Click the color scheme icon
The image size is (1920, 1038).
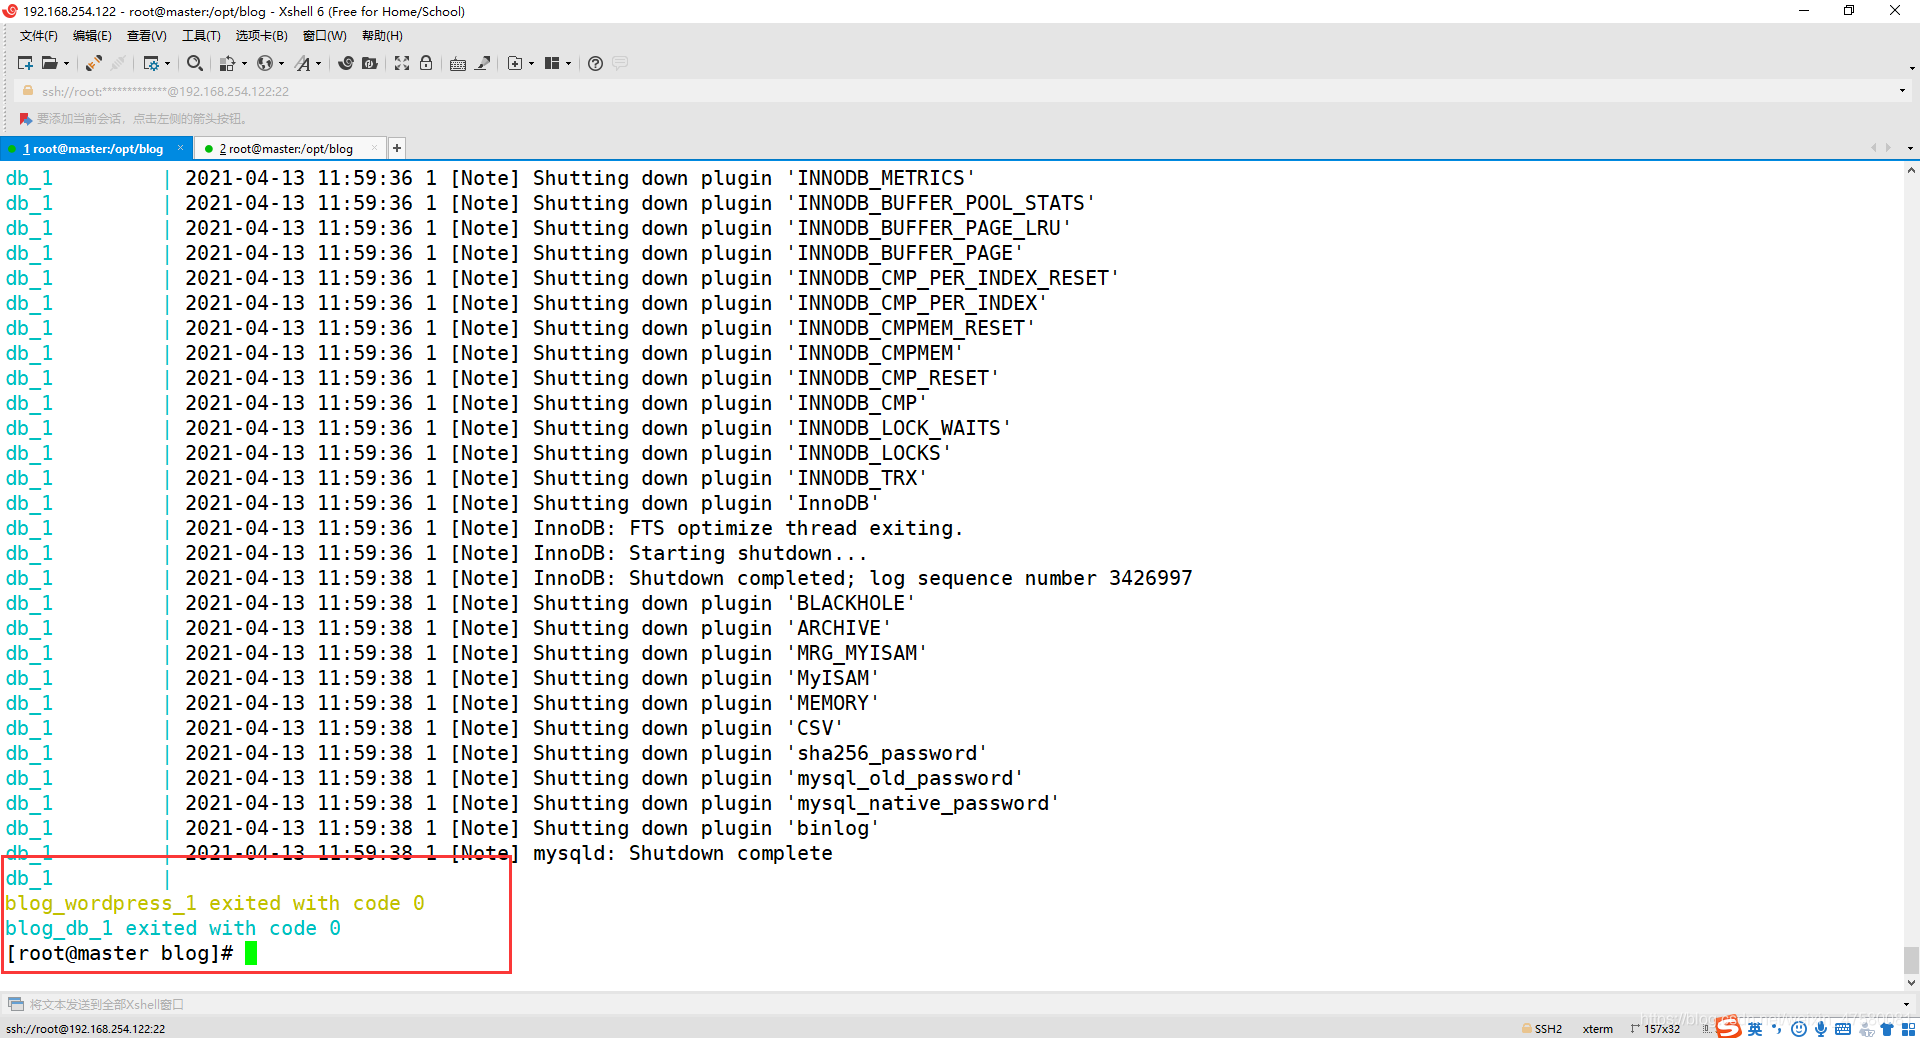[x=228, y=63]
